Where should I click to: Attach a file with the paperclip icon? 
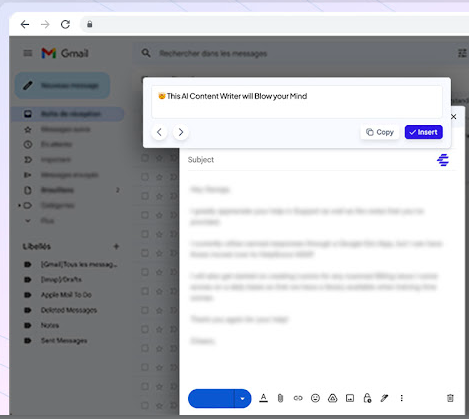[280, 398]
